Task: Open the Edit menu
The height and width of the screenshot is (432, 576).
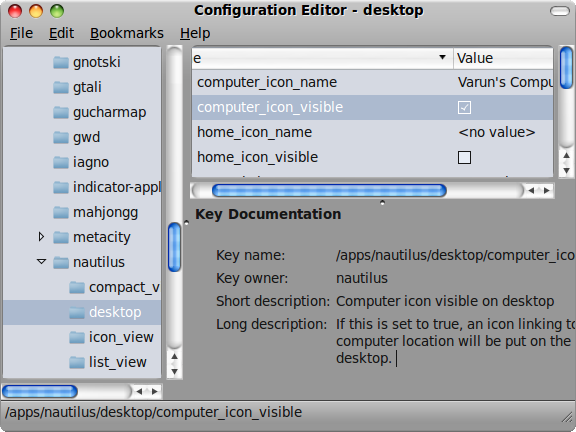Action: (61, 33)
